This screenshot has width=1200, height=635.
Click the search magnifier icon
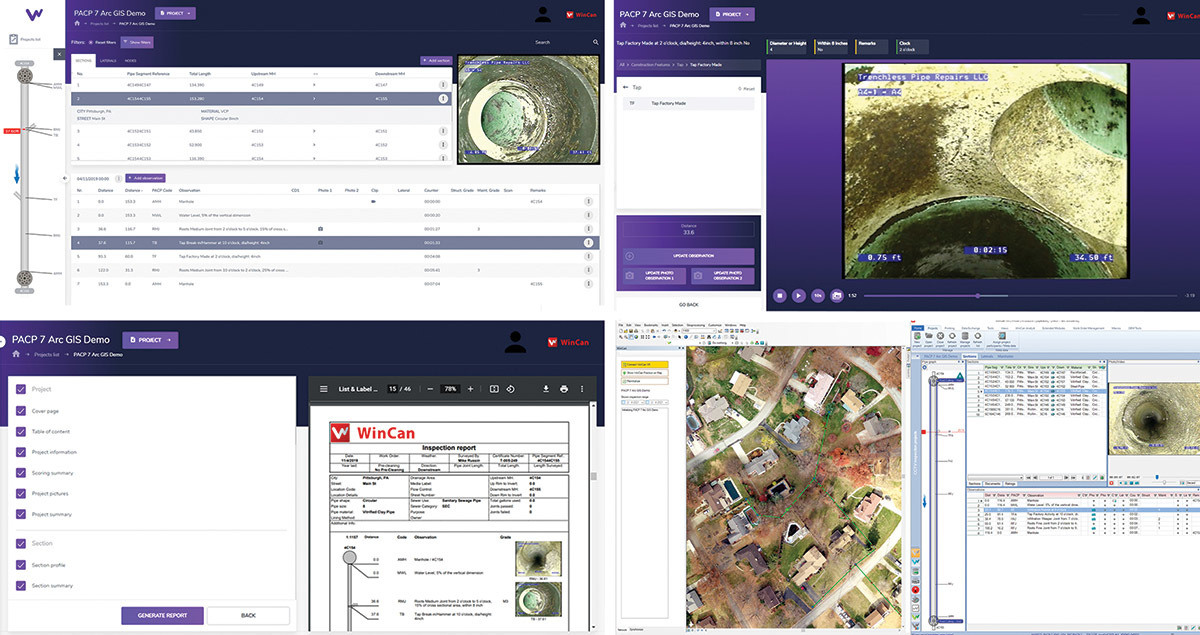click(x=596, y=43)
